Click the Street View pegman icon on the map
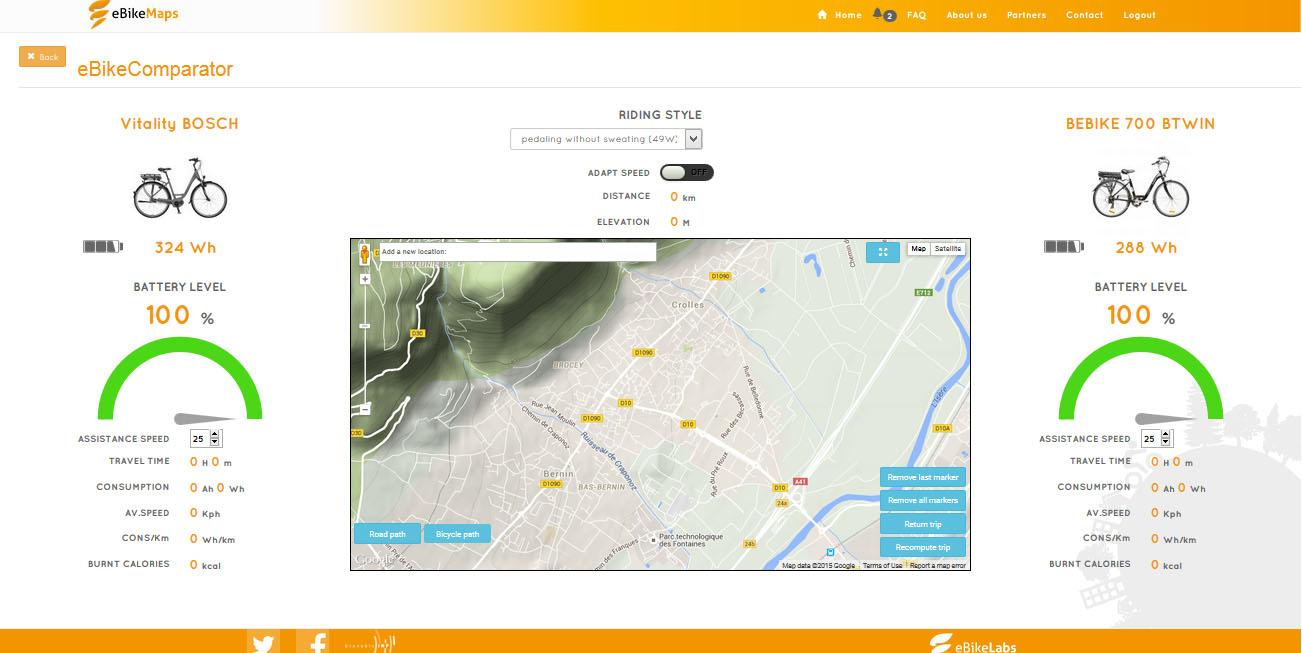The image size is (1302, 653). click(x=364, y=254)
